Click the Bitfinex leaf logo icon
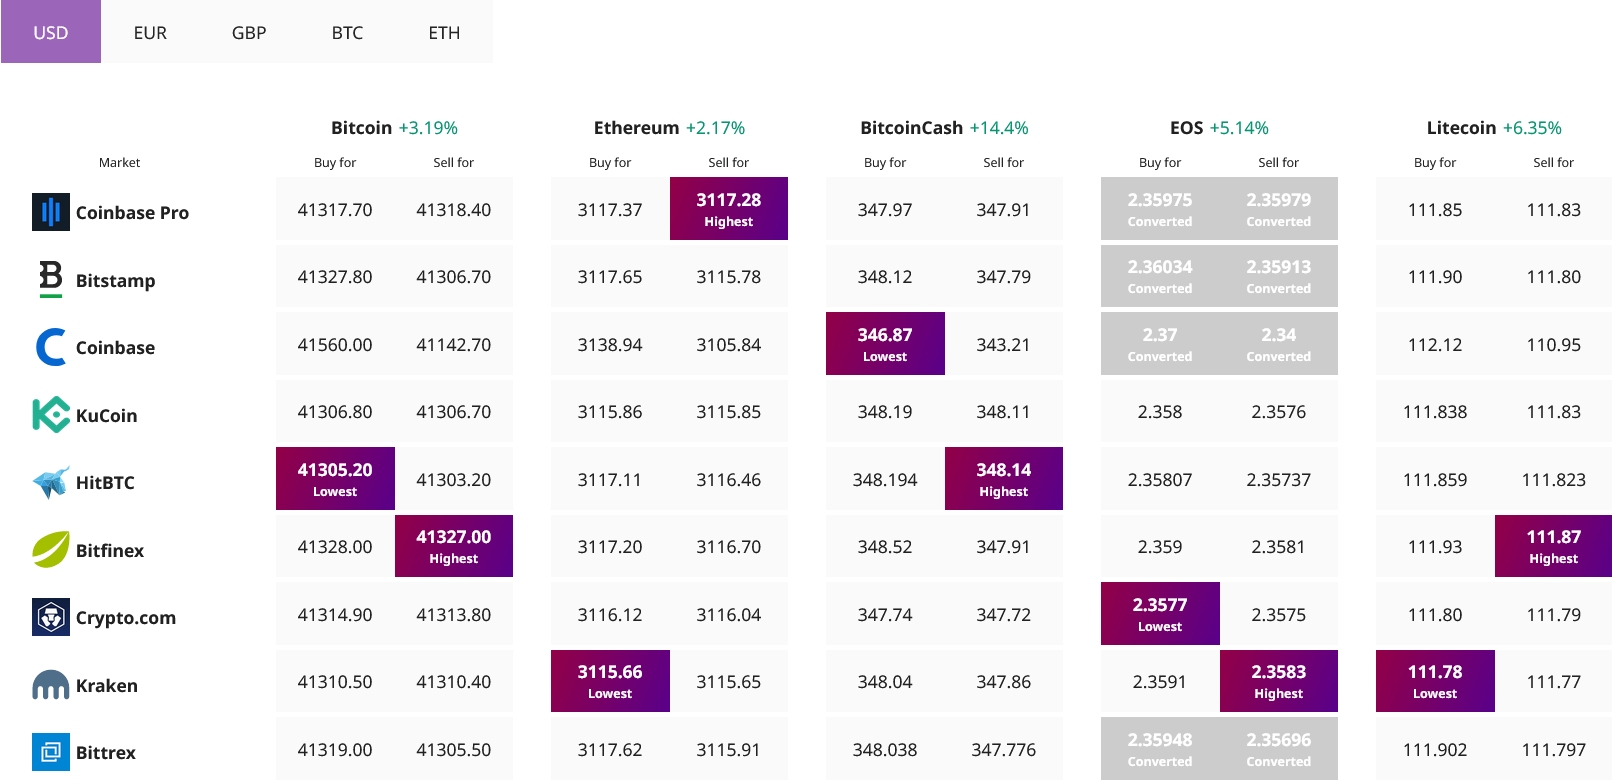The width and height of the screenshot is (1612, 781). (51, 550)
